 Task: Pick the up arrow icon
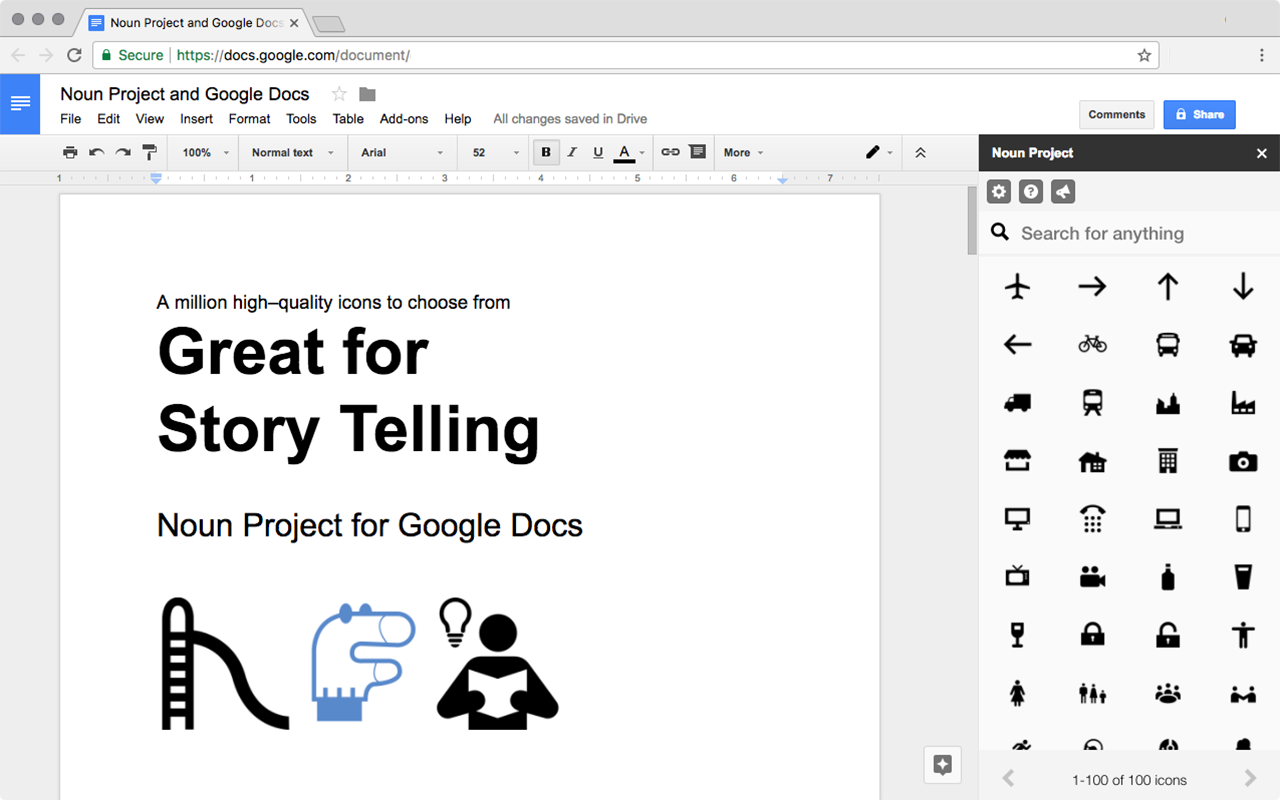[x=1167, y=287]
